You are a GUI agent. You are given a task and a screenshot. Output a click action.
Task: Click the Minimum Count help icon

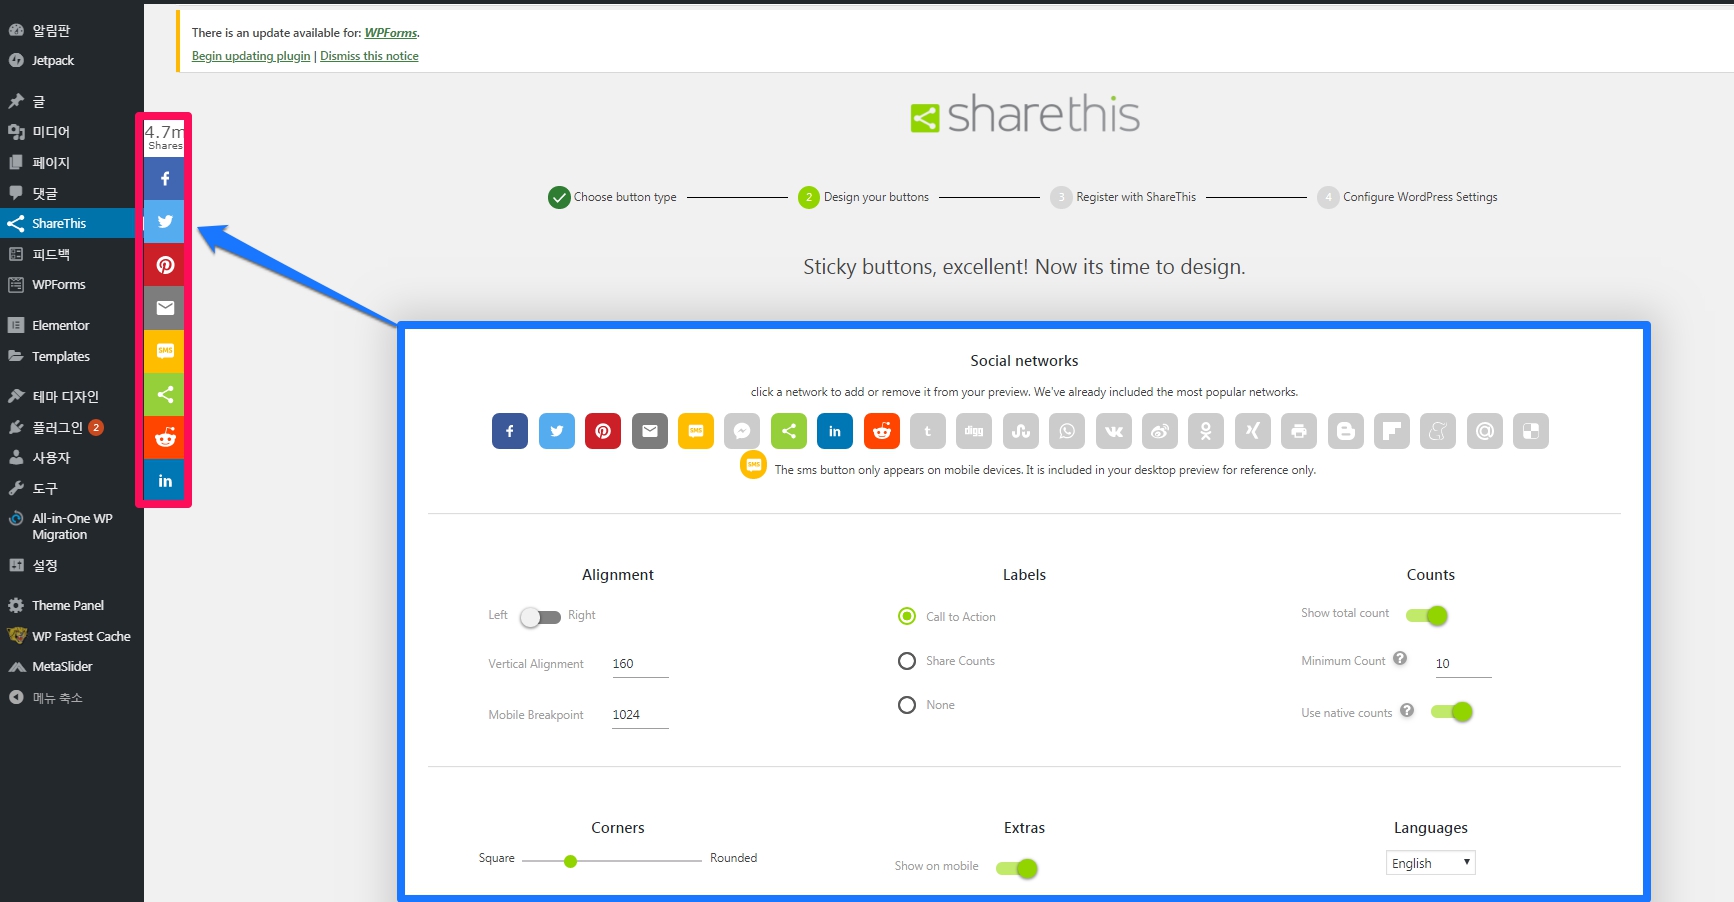click(1400, 658)
